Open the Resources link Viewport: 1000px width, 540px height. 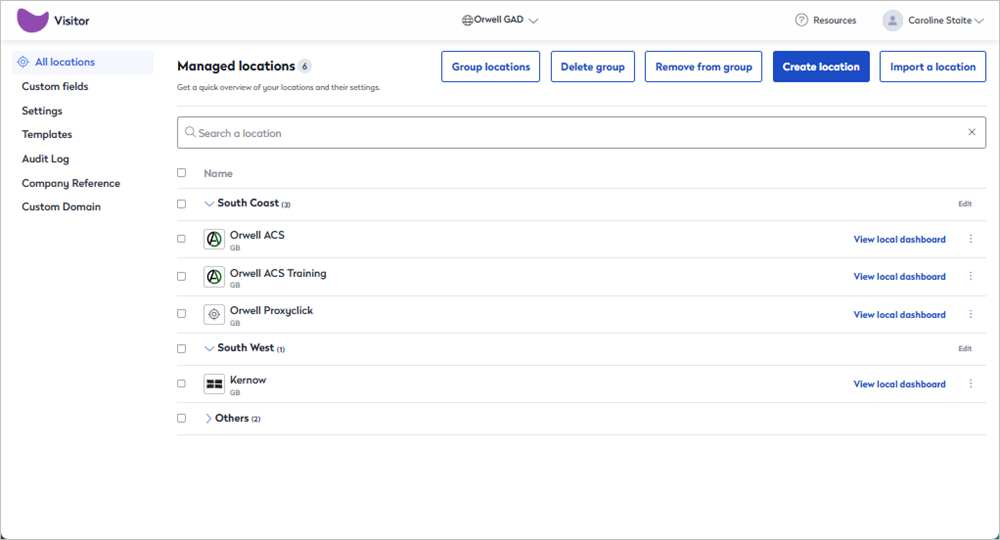834,20
